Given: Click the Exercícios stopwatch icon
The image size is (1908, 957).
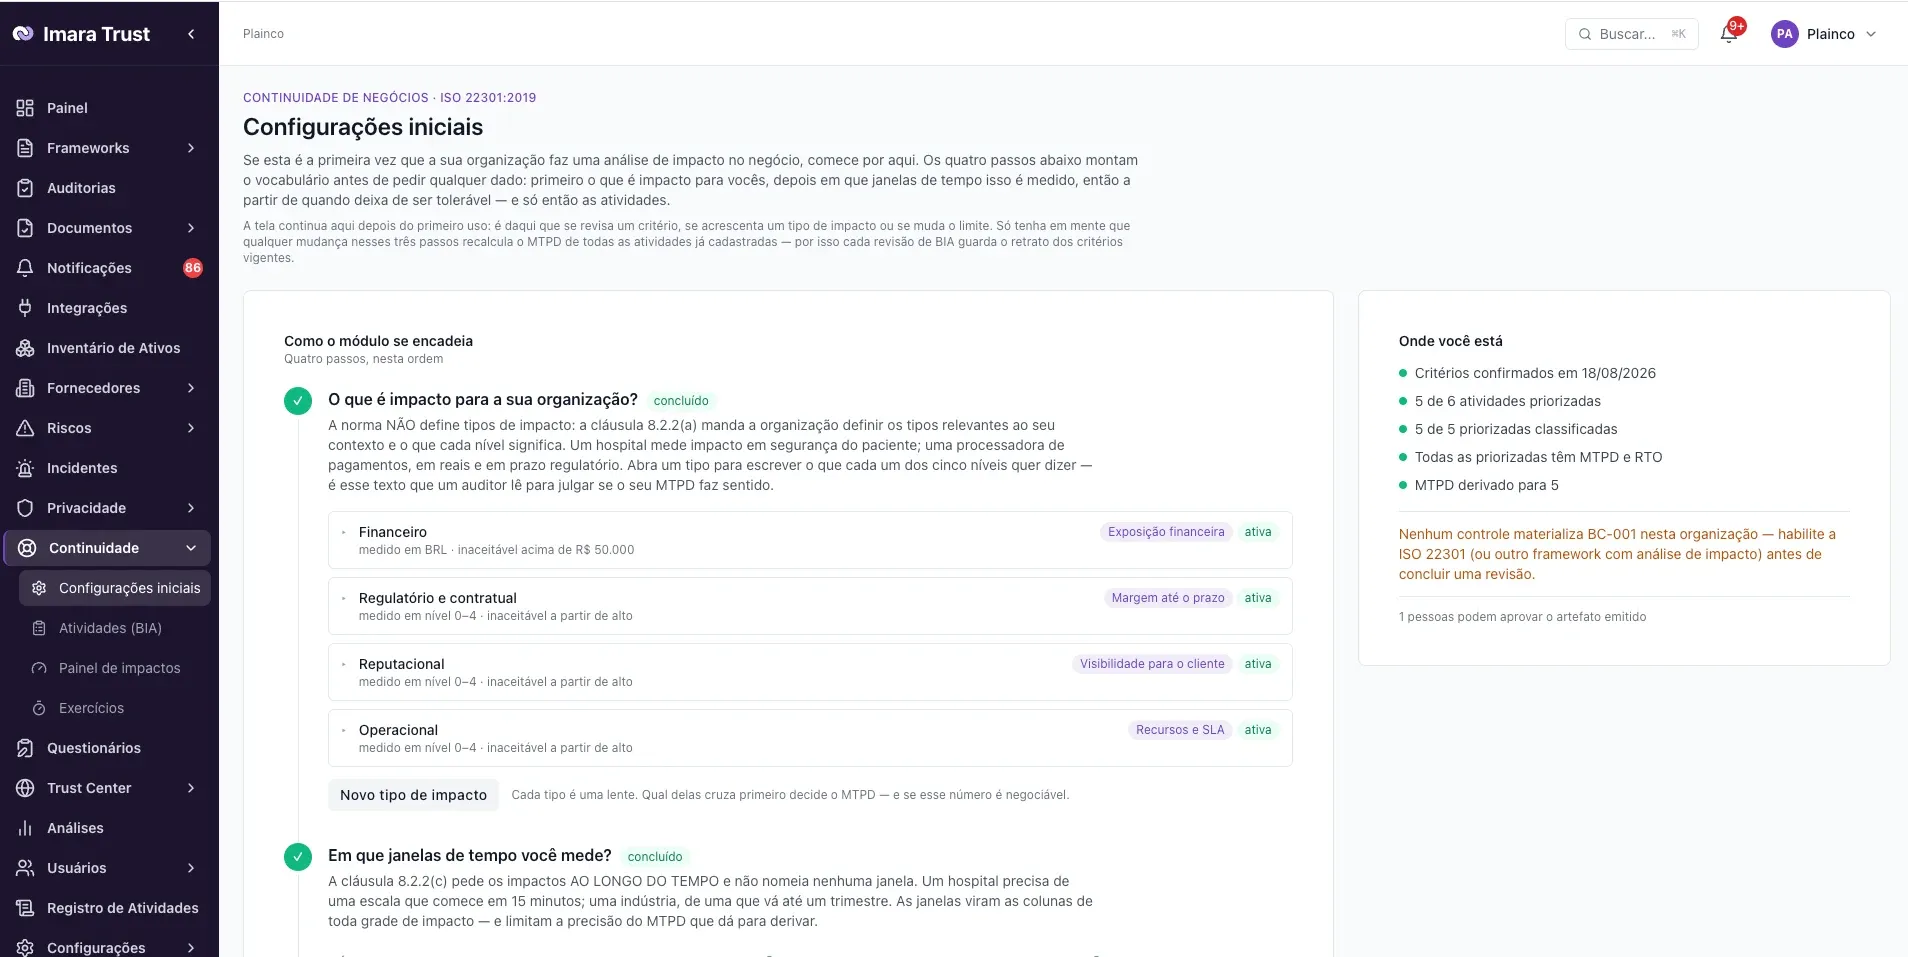Looking at the screenshot, I should point(39,708).
